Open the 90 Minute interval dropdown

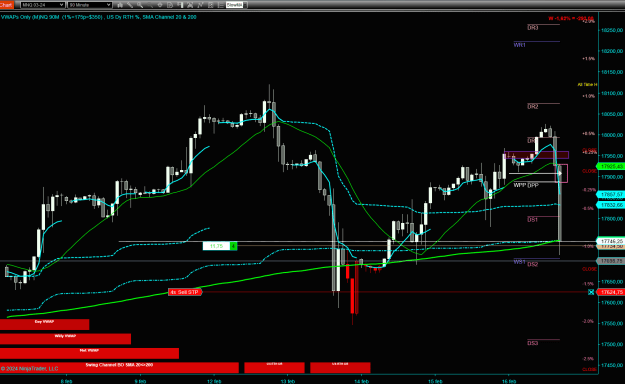pos(89,5)
